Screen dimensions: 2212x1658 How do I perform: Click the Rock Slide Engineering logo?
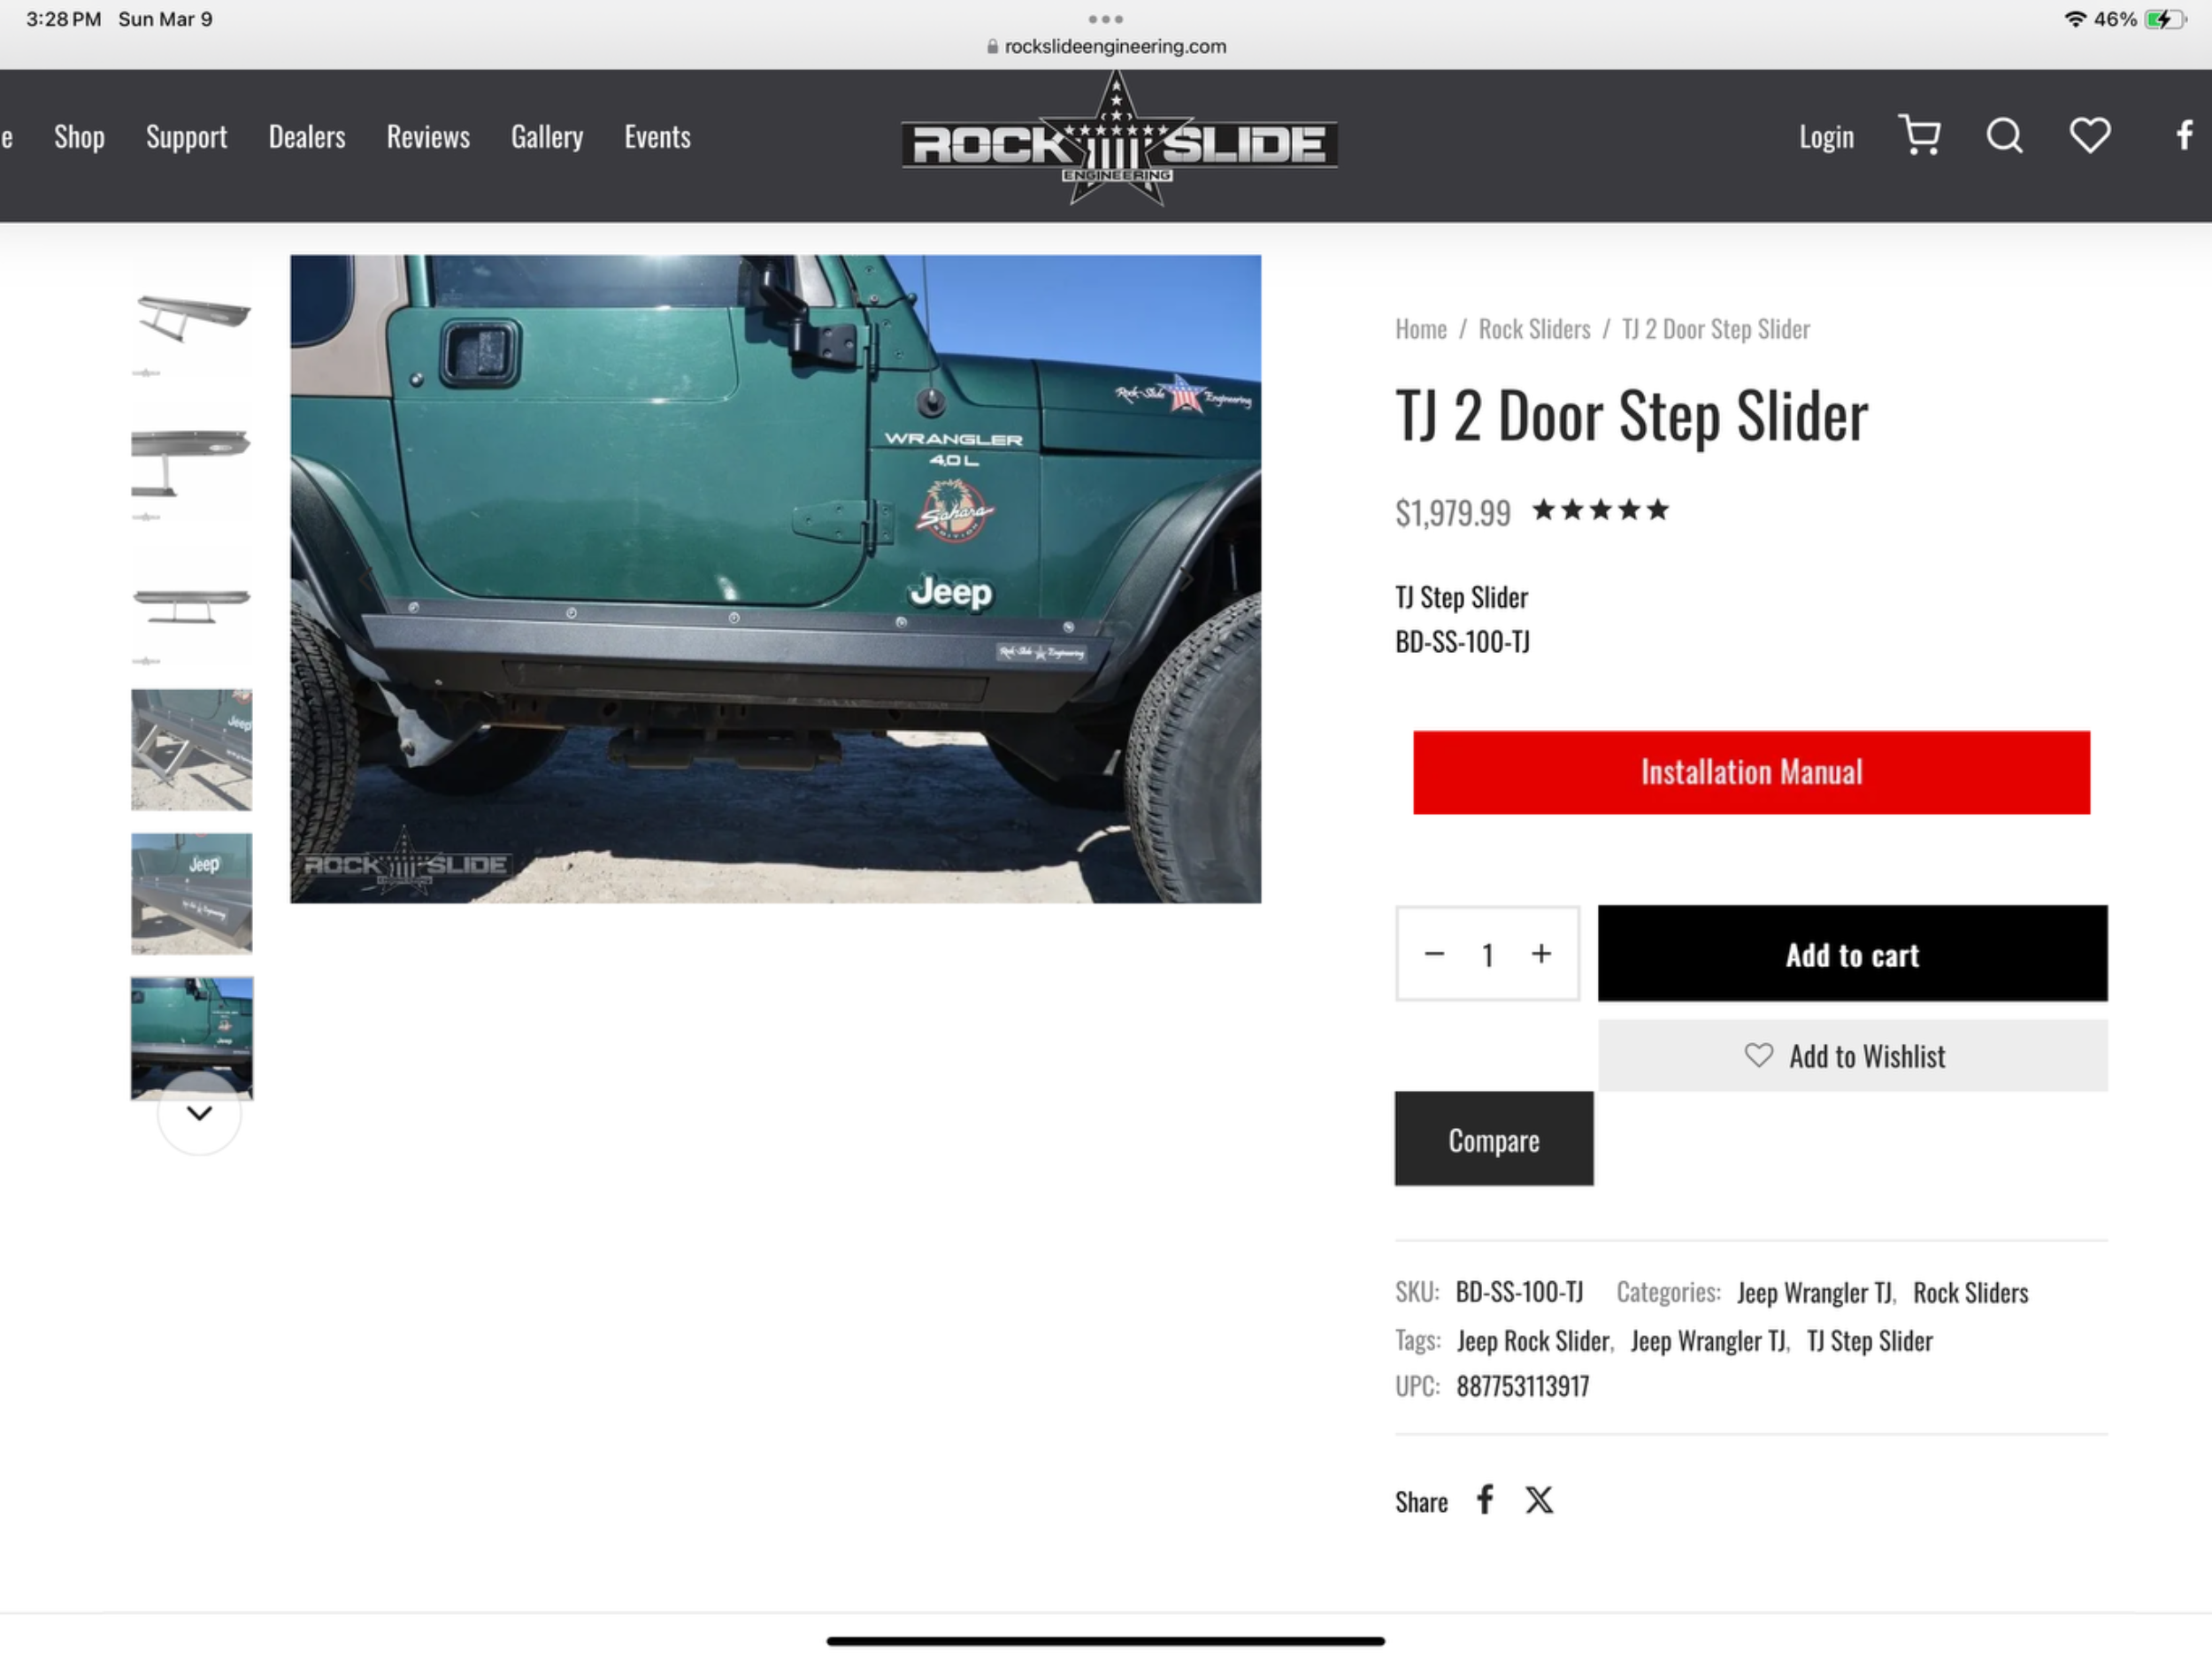pos(1118,140)
